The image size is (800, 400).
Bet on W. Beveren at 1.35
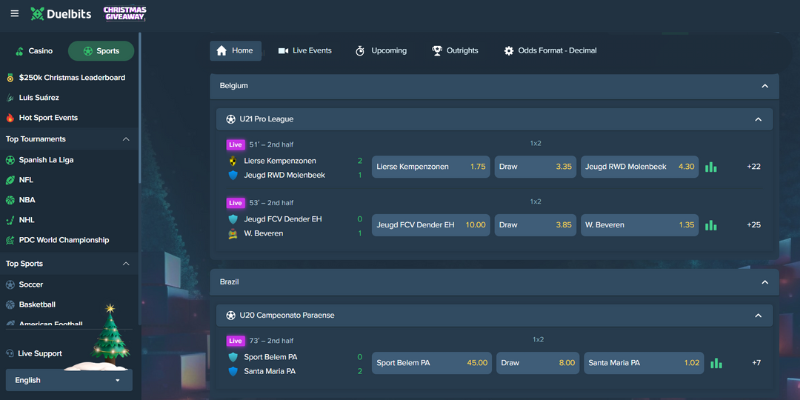coord(640,225)
